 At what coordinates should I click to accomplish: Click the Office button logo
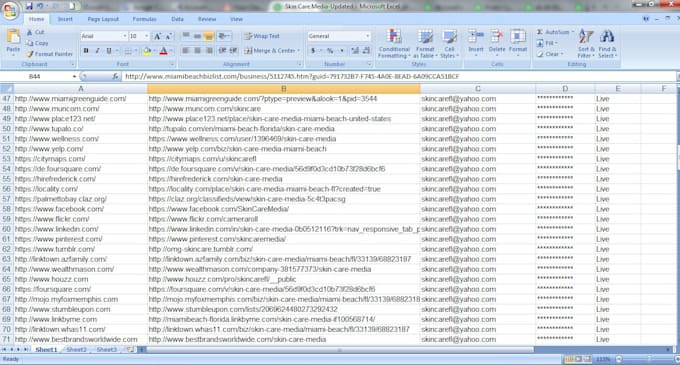pos(10,10)
